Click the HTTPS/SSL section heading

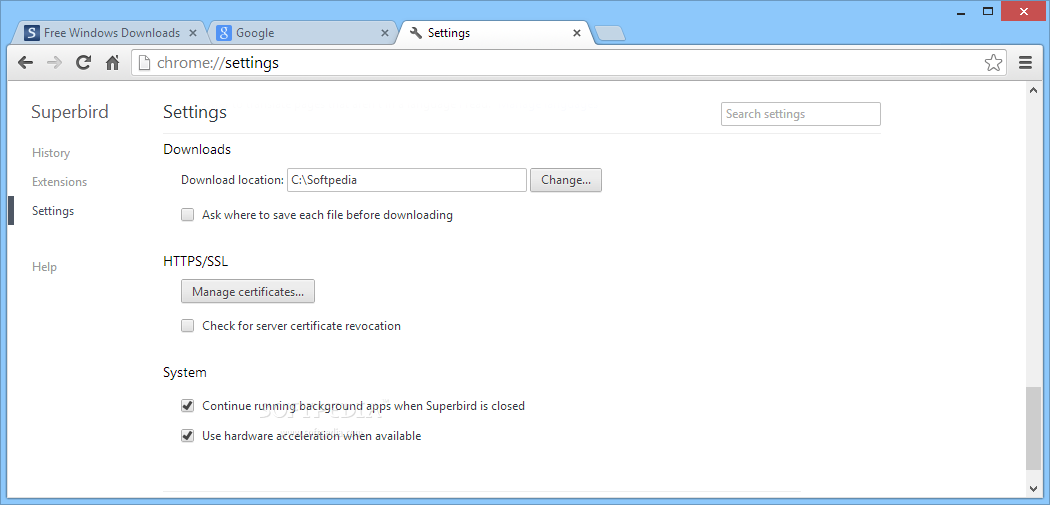click(196, 261)
